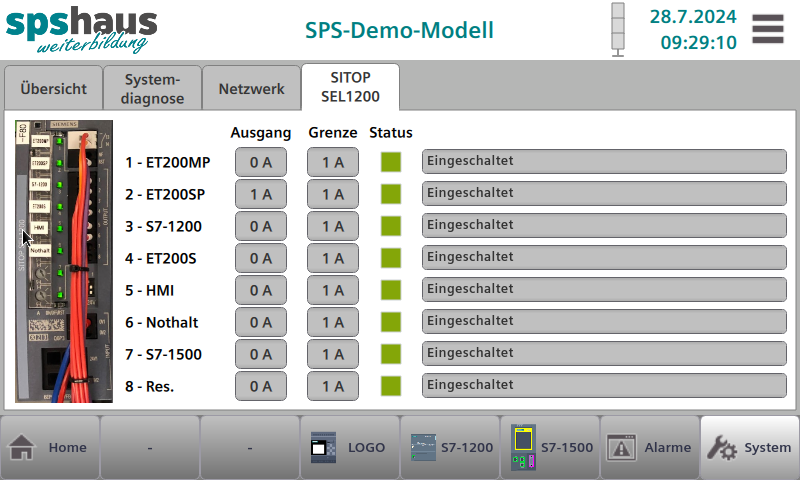Click Ausgang value for 1 - ET200MP
Image resolution: width=800 pixels, height=480 pixels.
pyautogui.click(x=261, y=162)
